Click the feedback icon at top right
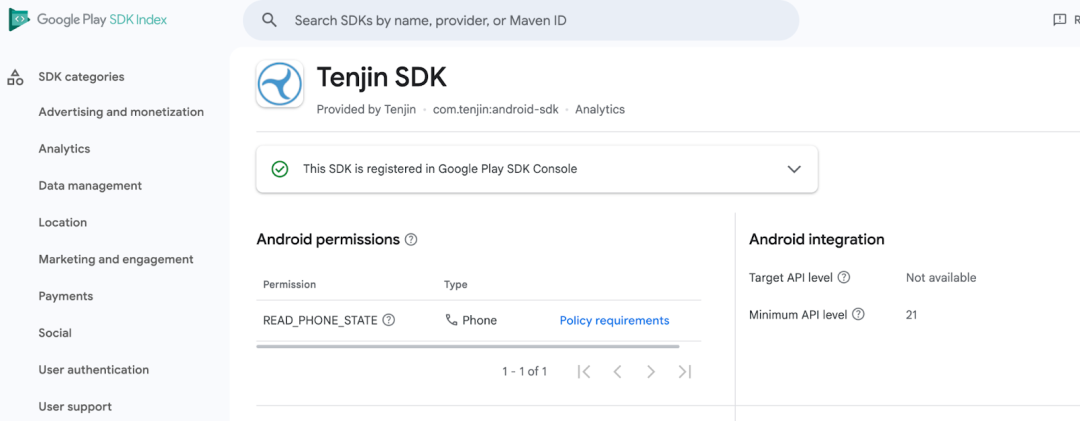This screenshot has width=1080, height=421. click(x=1060, y=20)
